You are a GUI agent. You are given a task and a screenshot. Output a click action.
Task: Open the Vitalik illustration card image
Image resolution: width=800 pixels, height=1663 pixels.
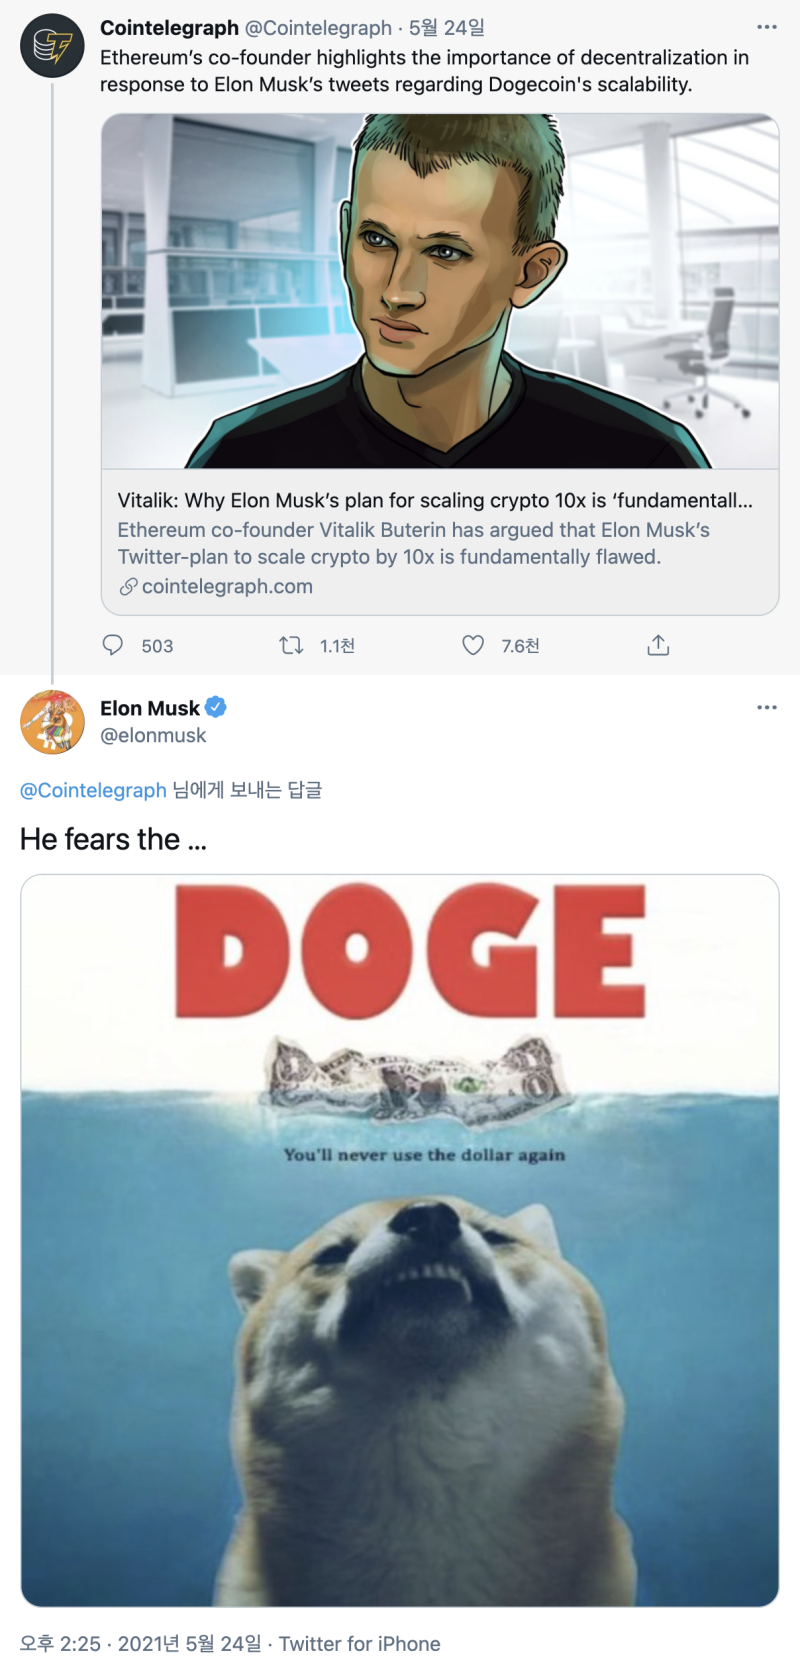pyautogui.click(x=440, y=291)
